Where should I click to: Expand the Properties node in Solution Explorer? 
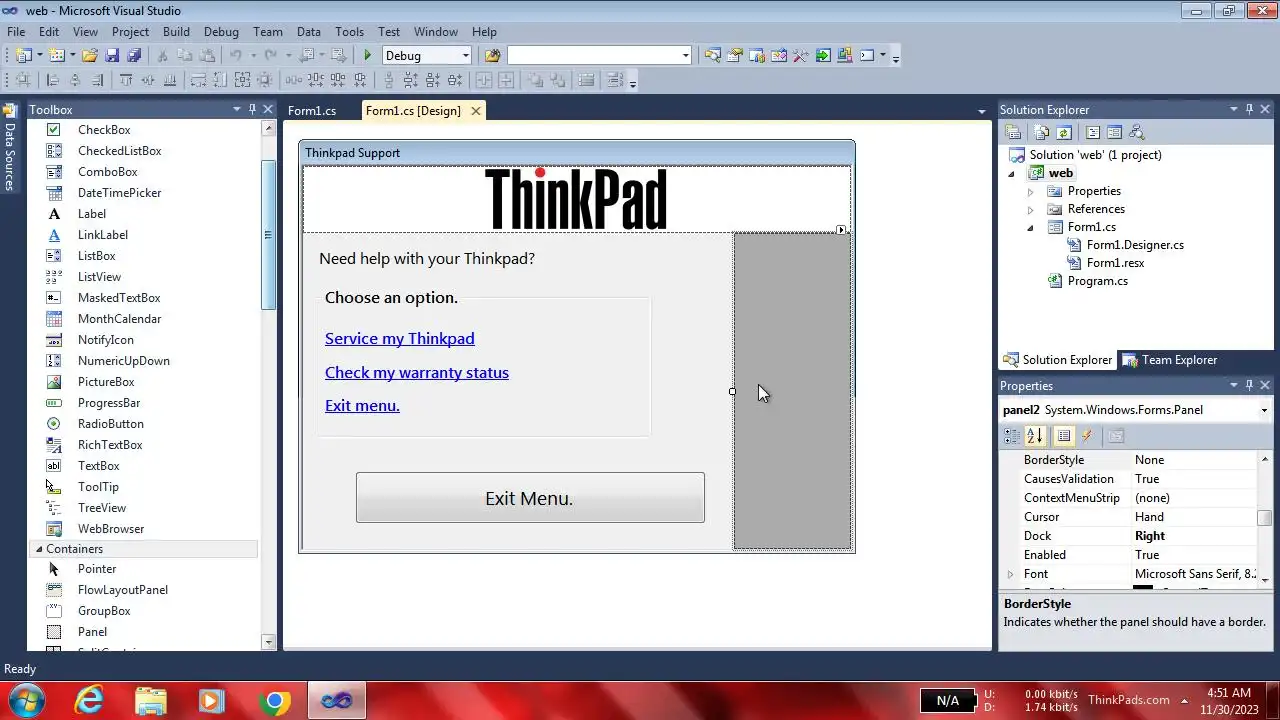point(1031,191)
